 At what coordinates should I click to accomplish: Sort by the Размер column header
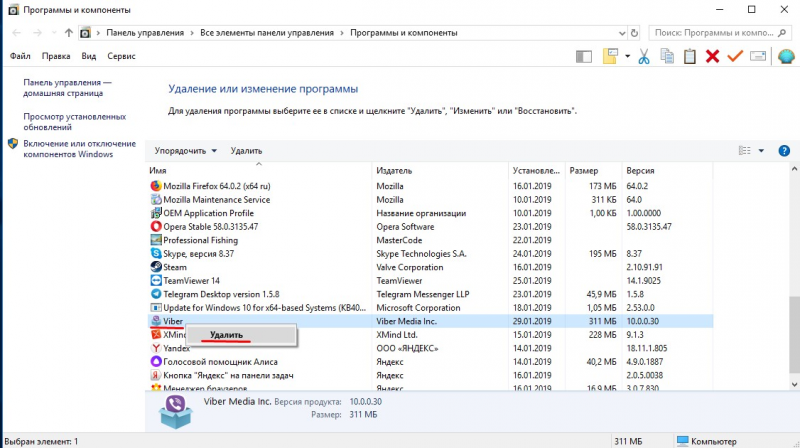point(593,170)
